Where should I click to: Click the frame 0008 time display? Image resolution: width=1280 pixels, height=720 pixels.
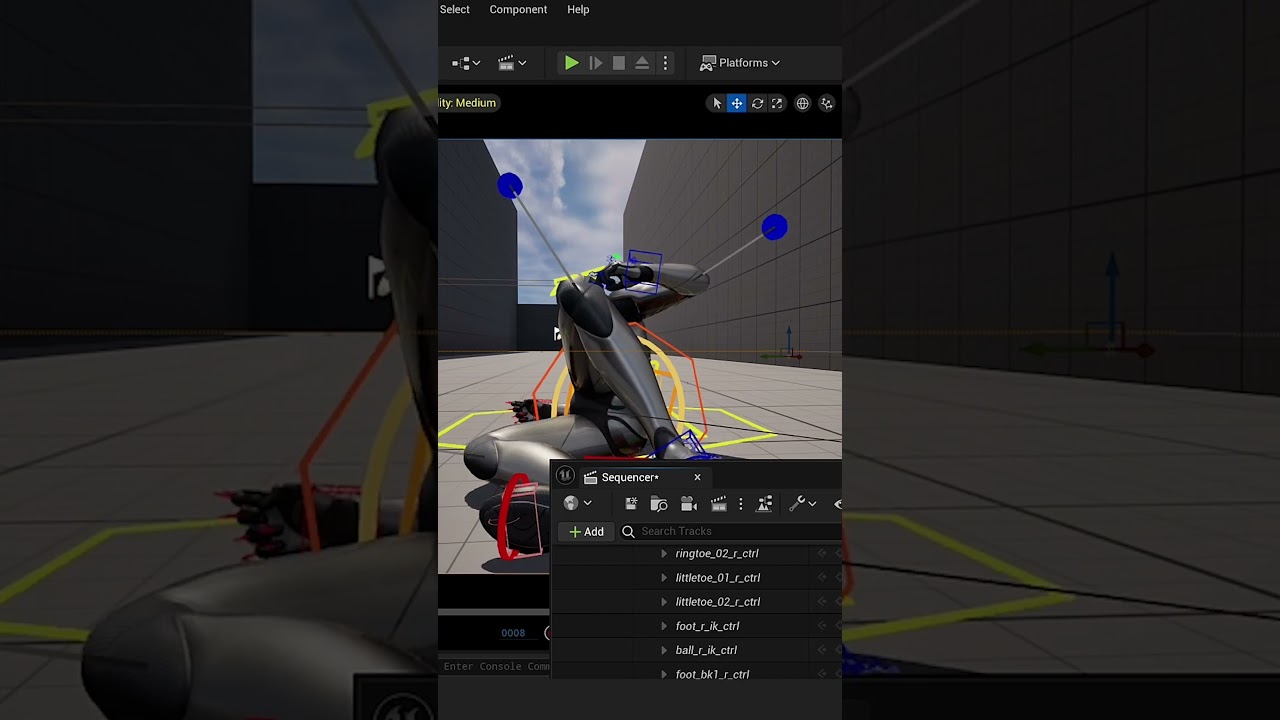pos(513,633)
